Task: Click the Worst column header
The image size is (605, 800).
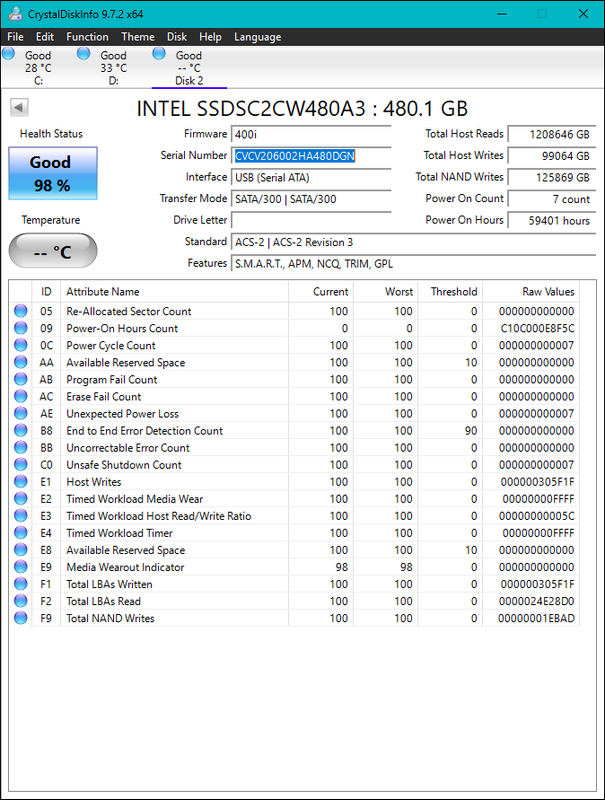Action: coord(386,291)
